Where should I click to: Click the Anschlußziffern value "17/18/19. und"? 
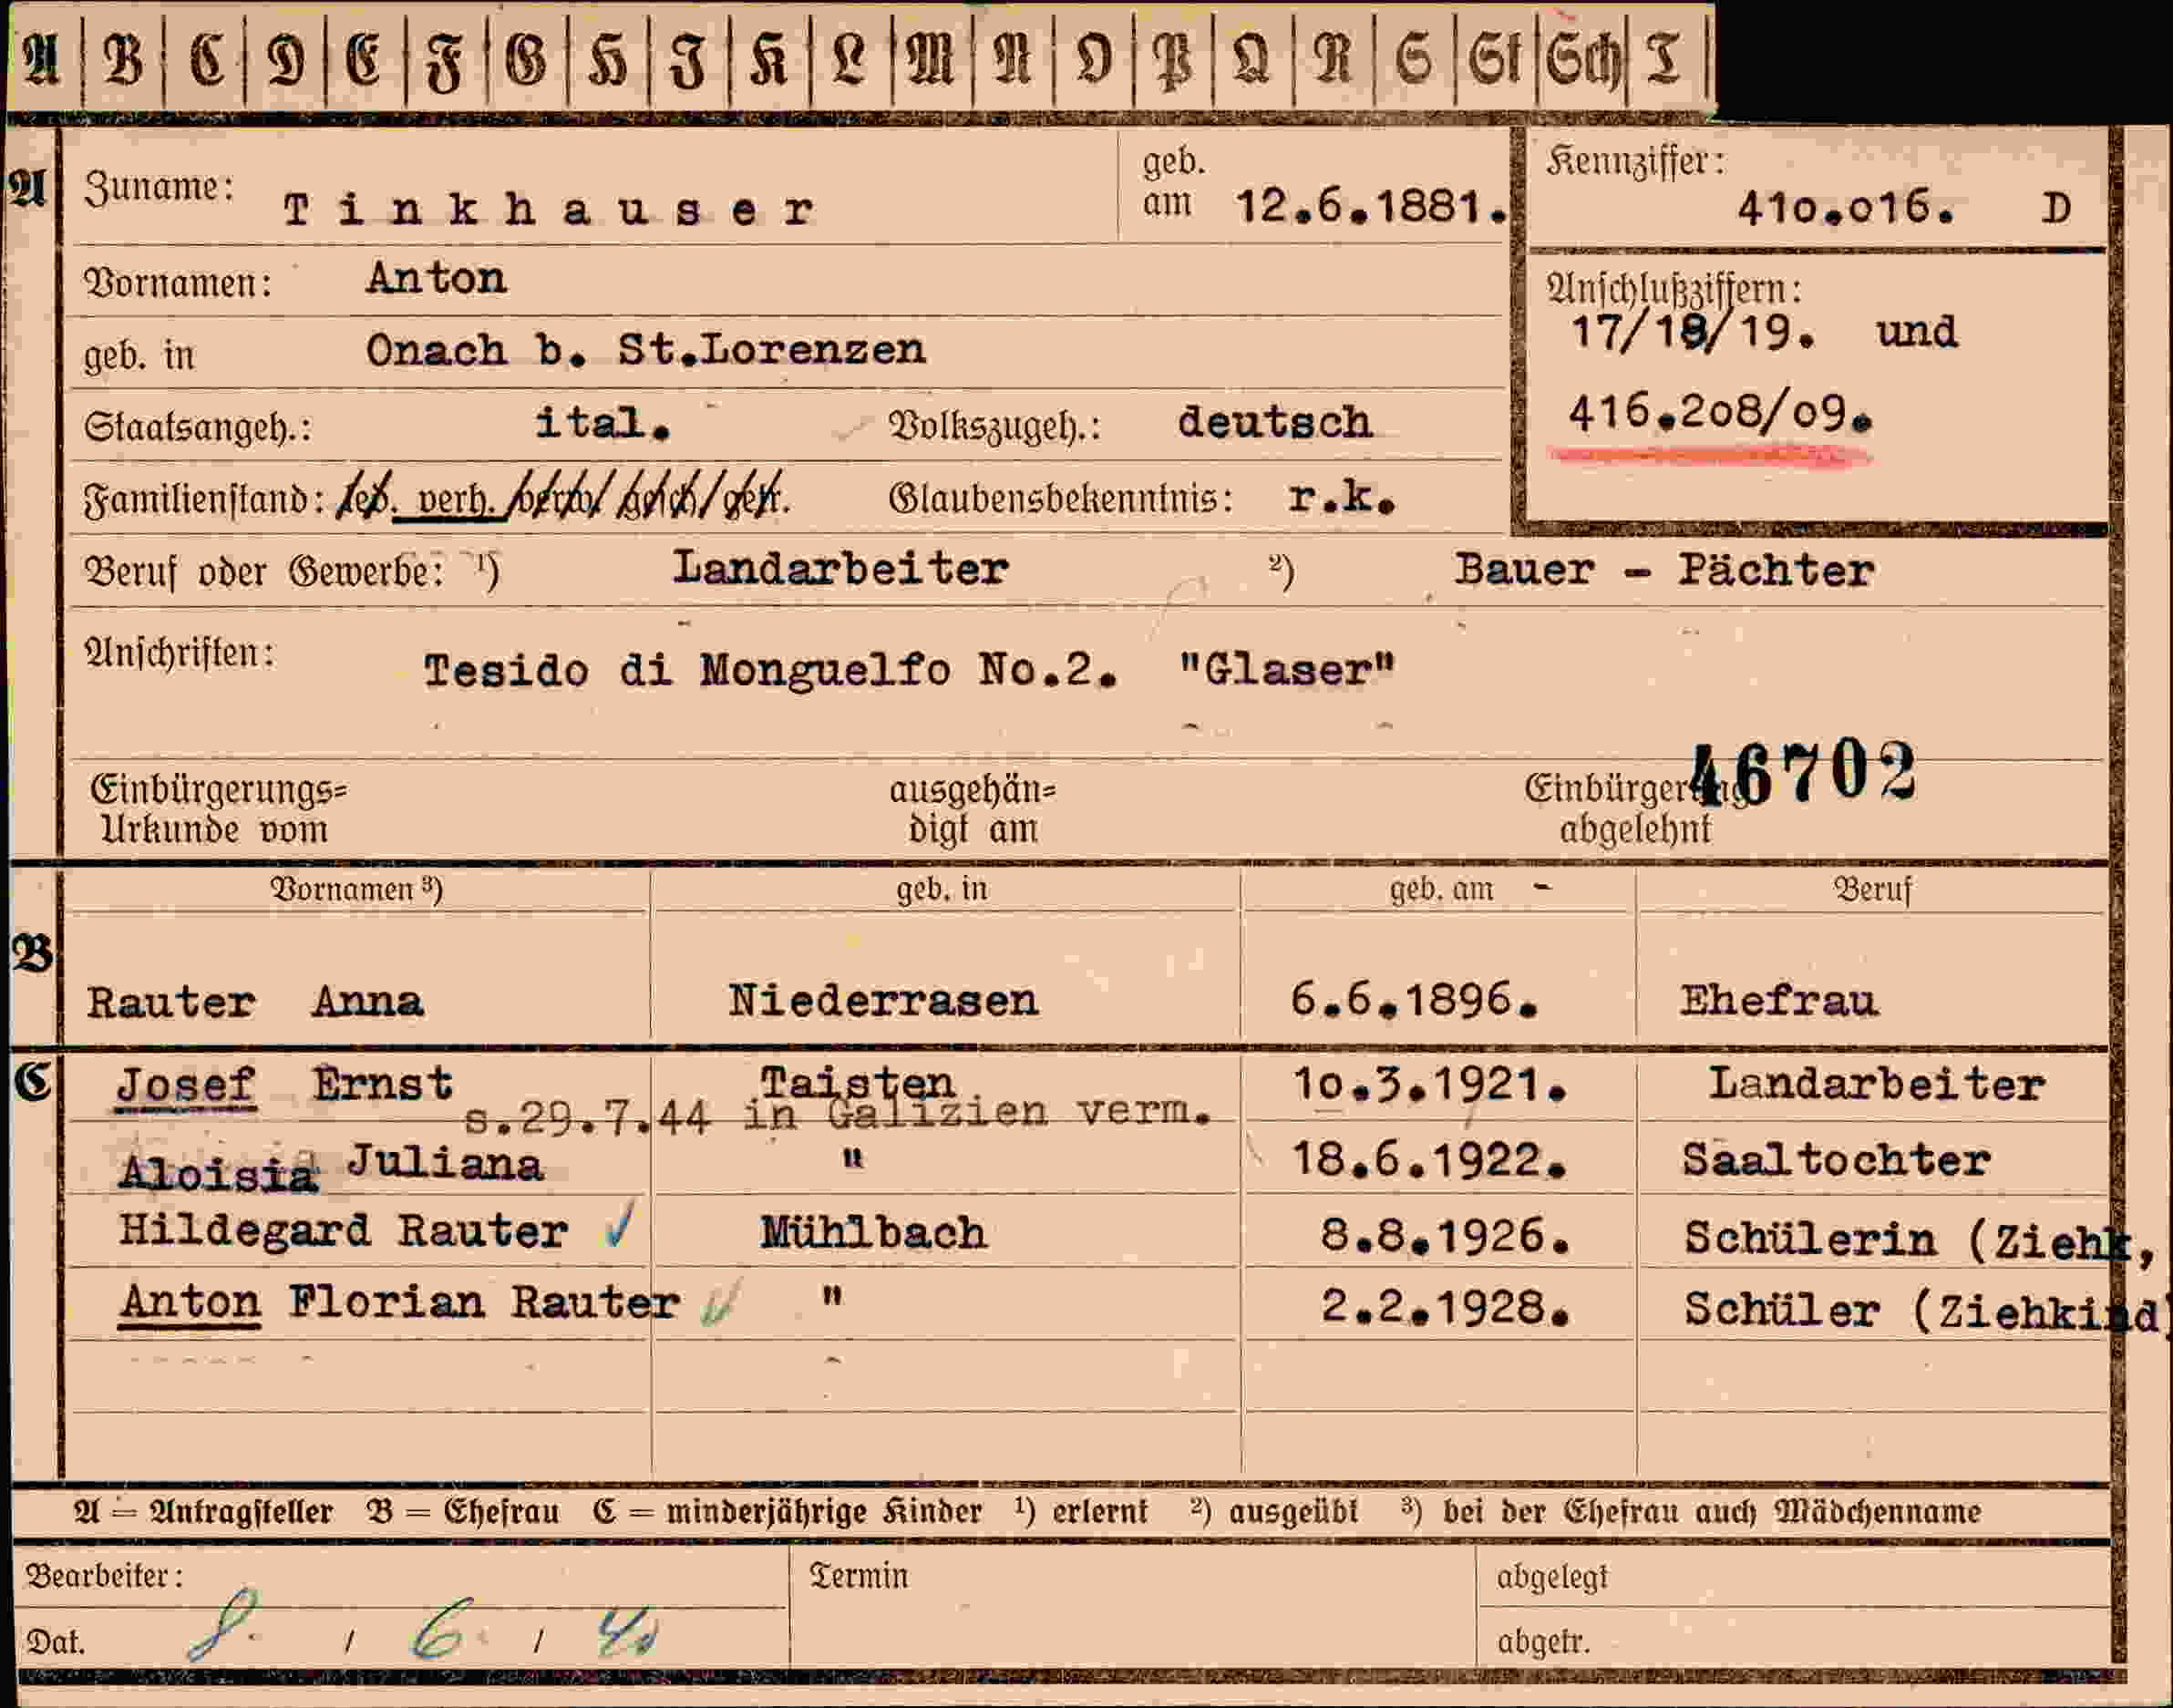1764,332
